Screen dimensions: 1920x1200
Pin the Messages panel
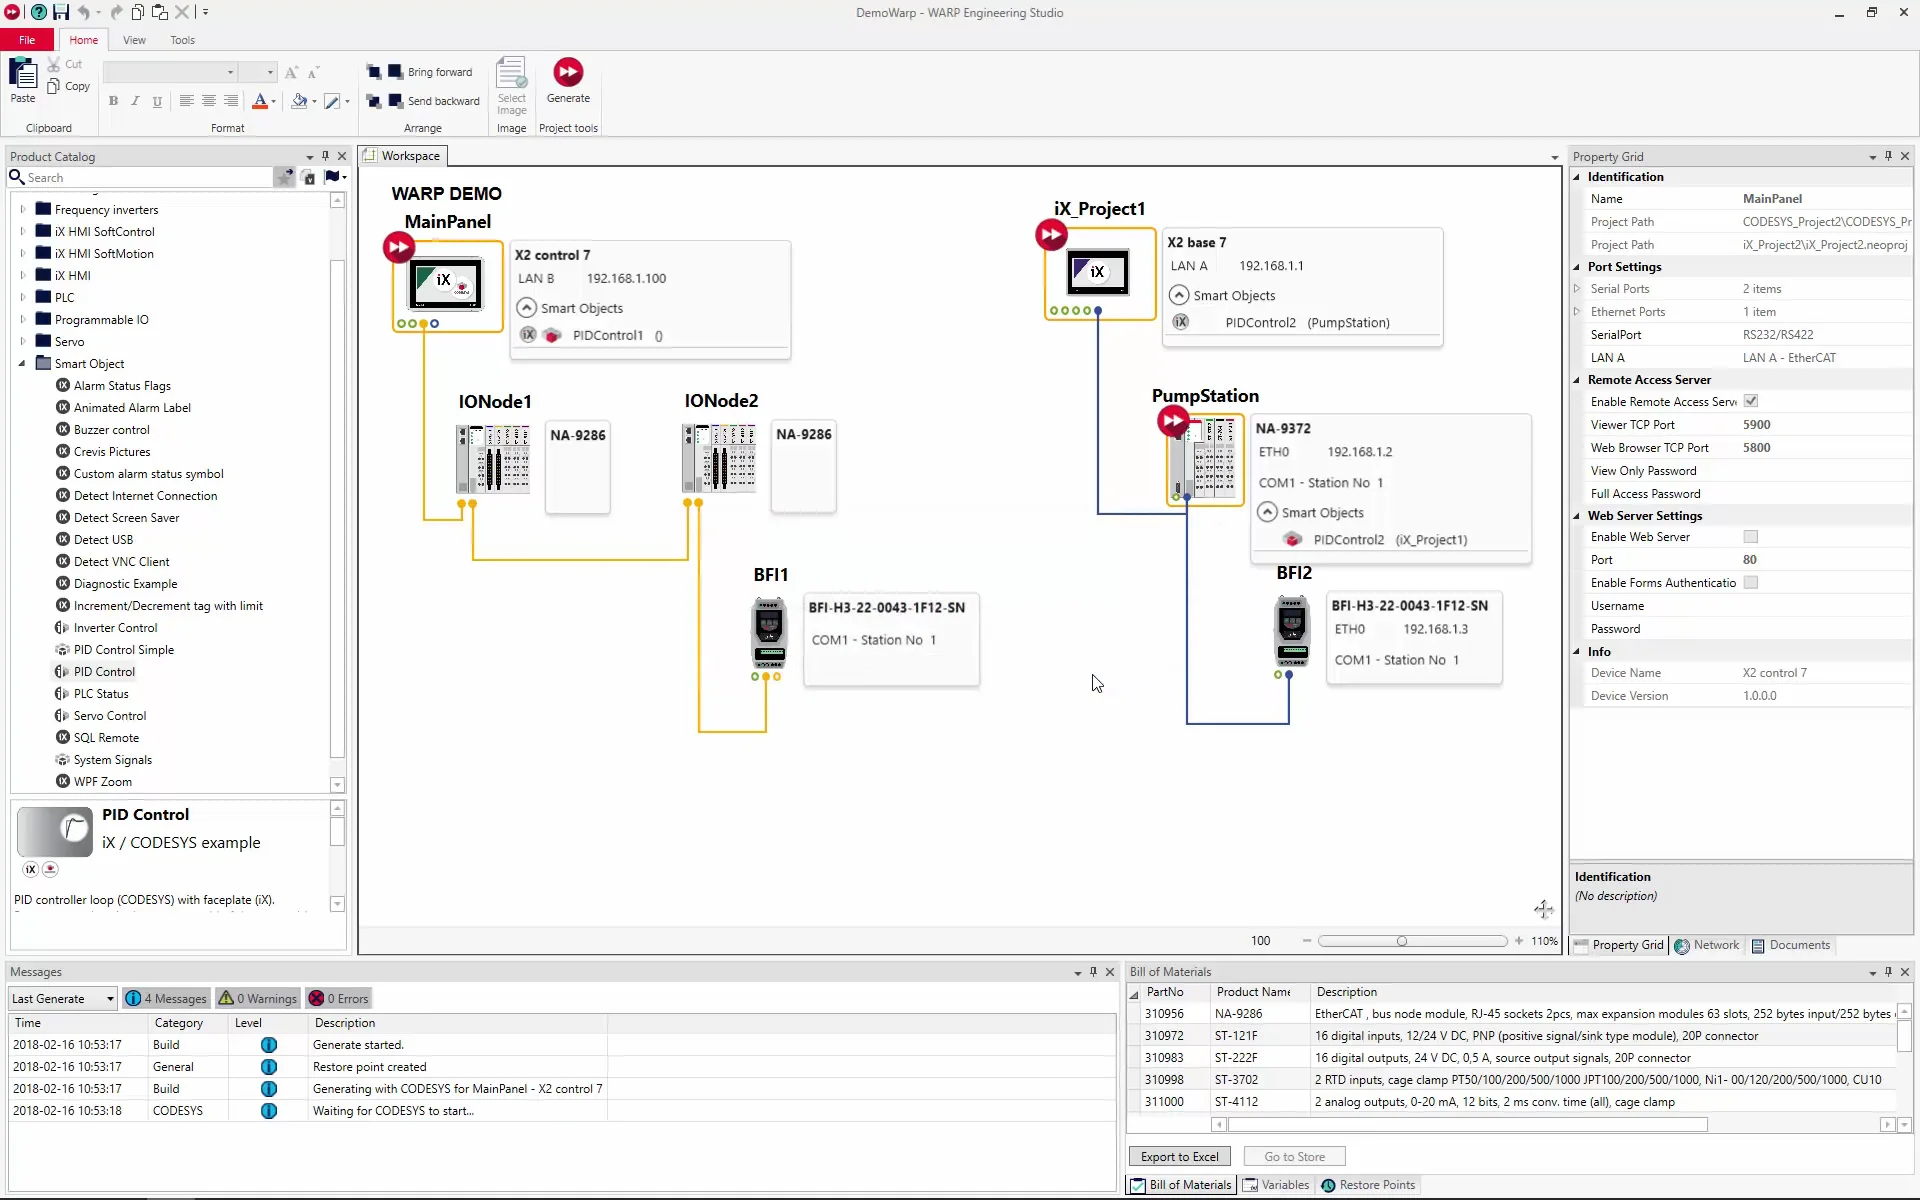[1093, 972]
